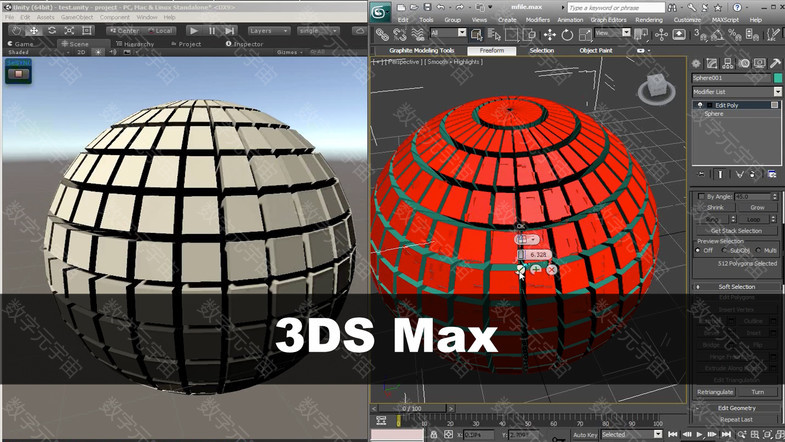This screenshot has height=442, width=785.
Task: Select the Rotate tool in Unity toolbar
Action: (x=52, y=31)
